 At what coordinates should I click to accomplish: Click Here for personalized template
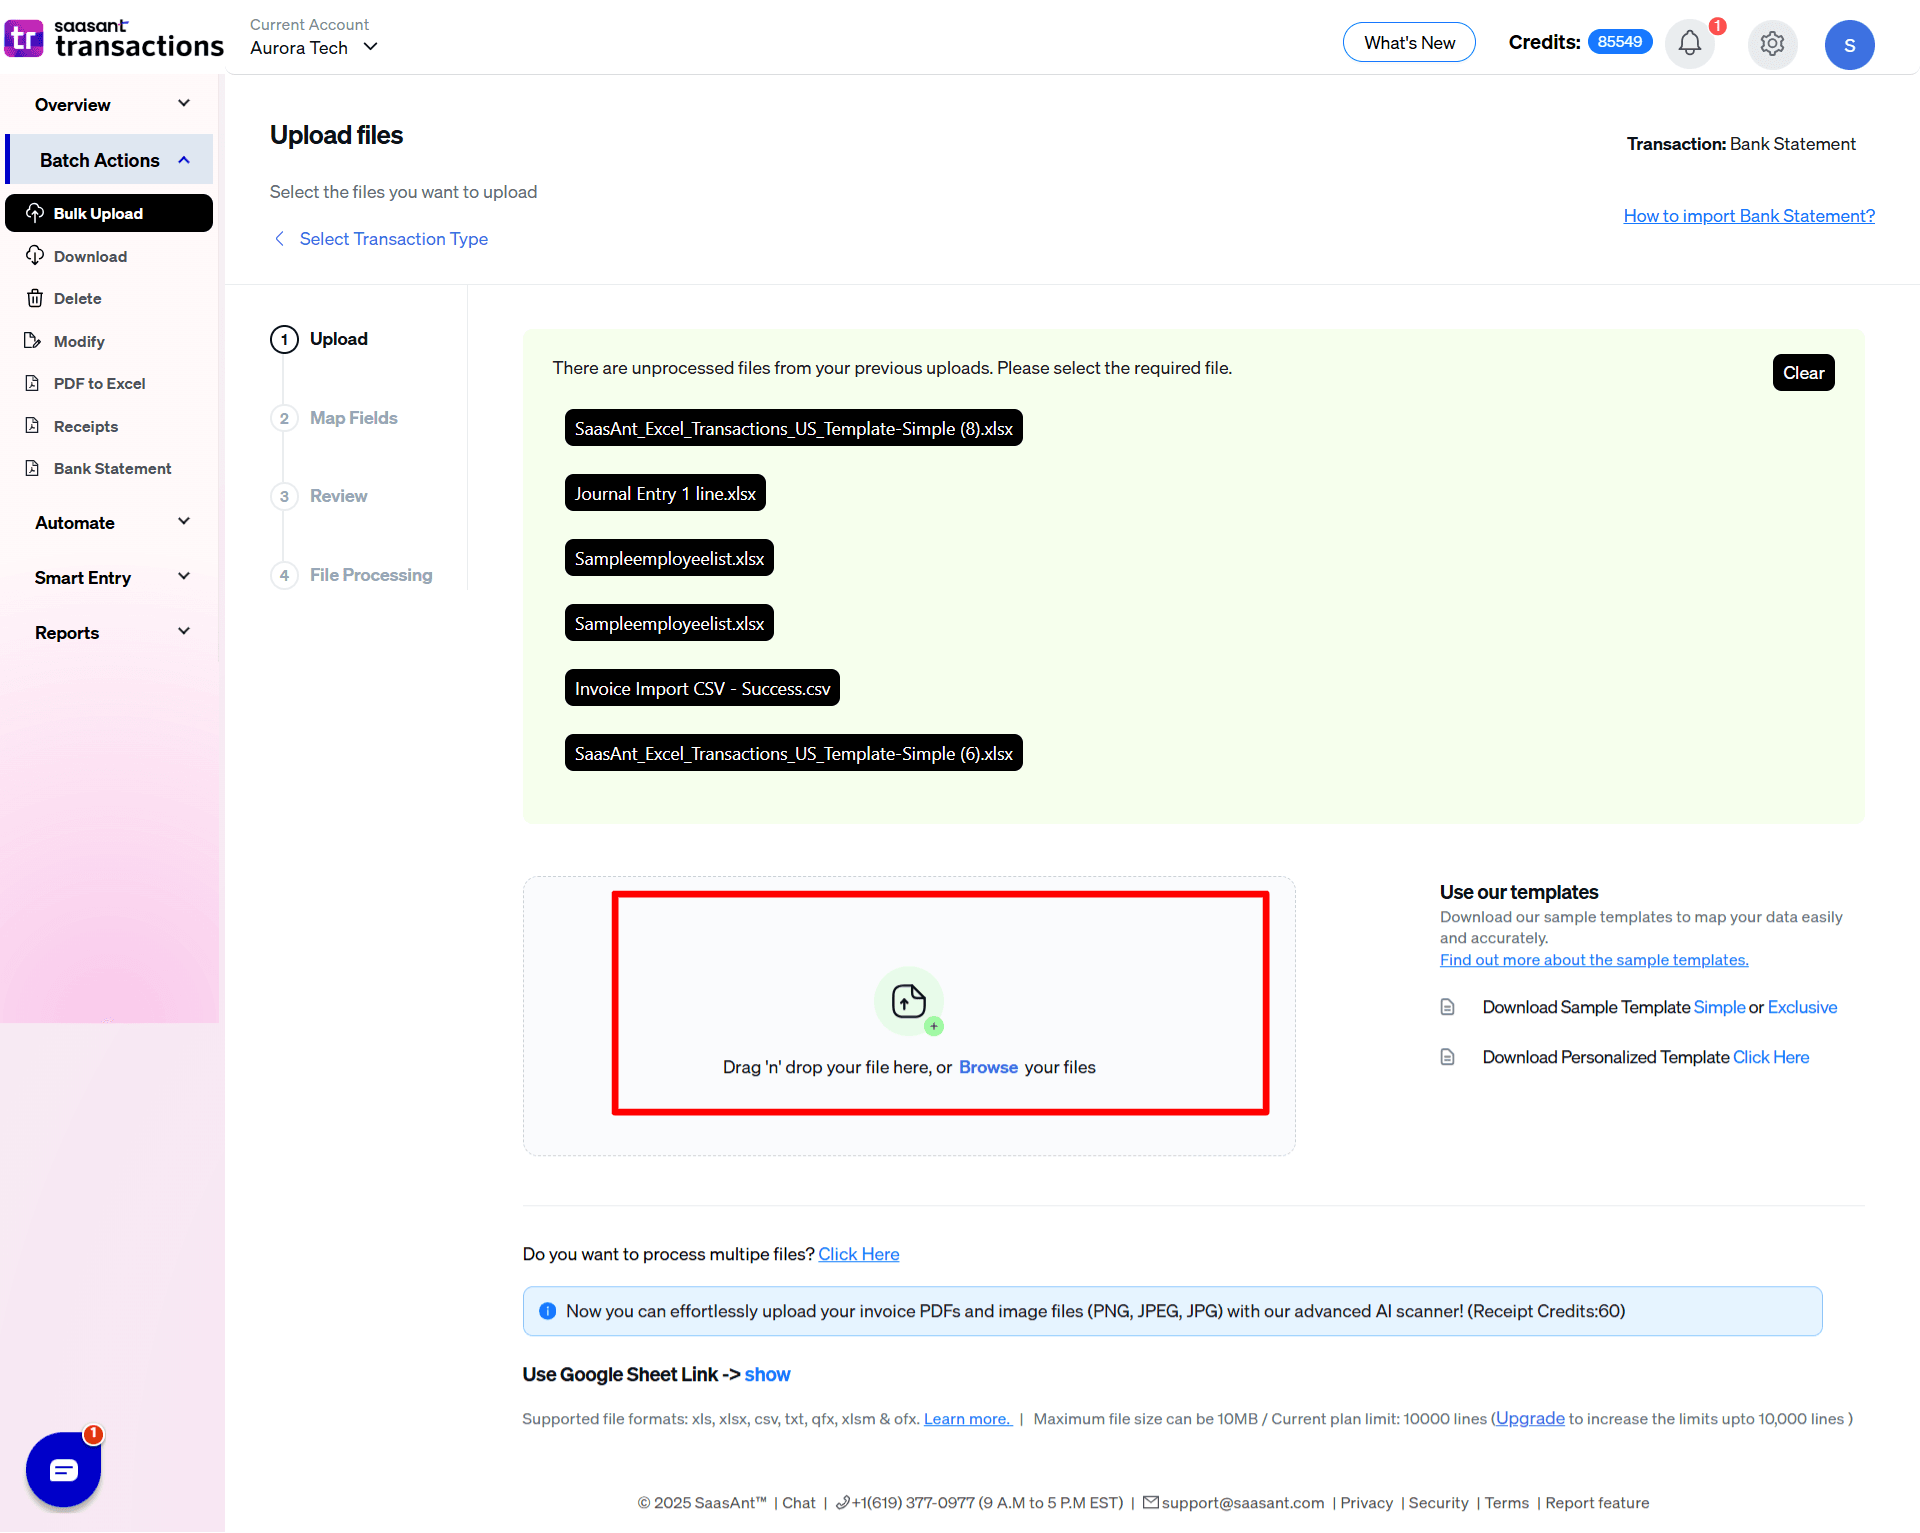coord(1771,1057)
